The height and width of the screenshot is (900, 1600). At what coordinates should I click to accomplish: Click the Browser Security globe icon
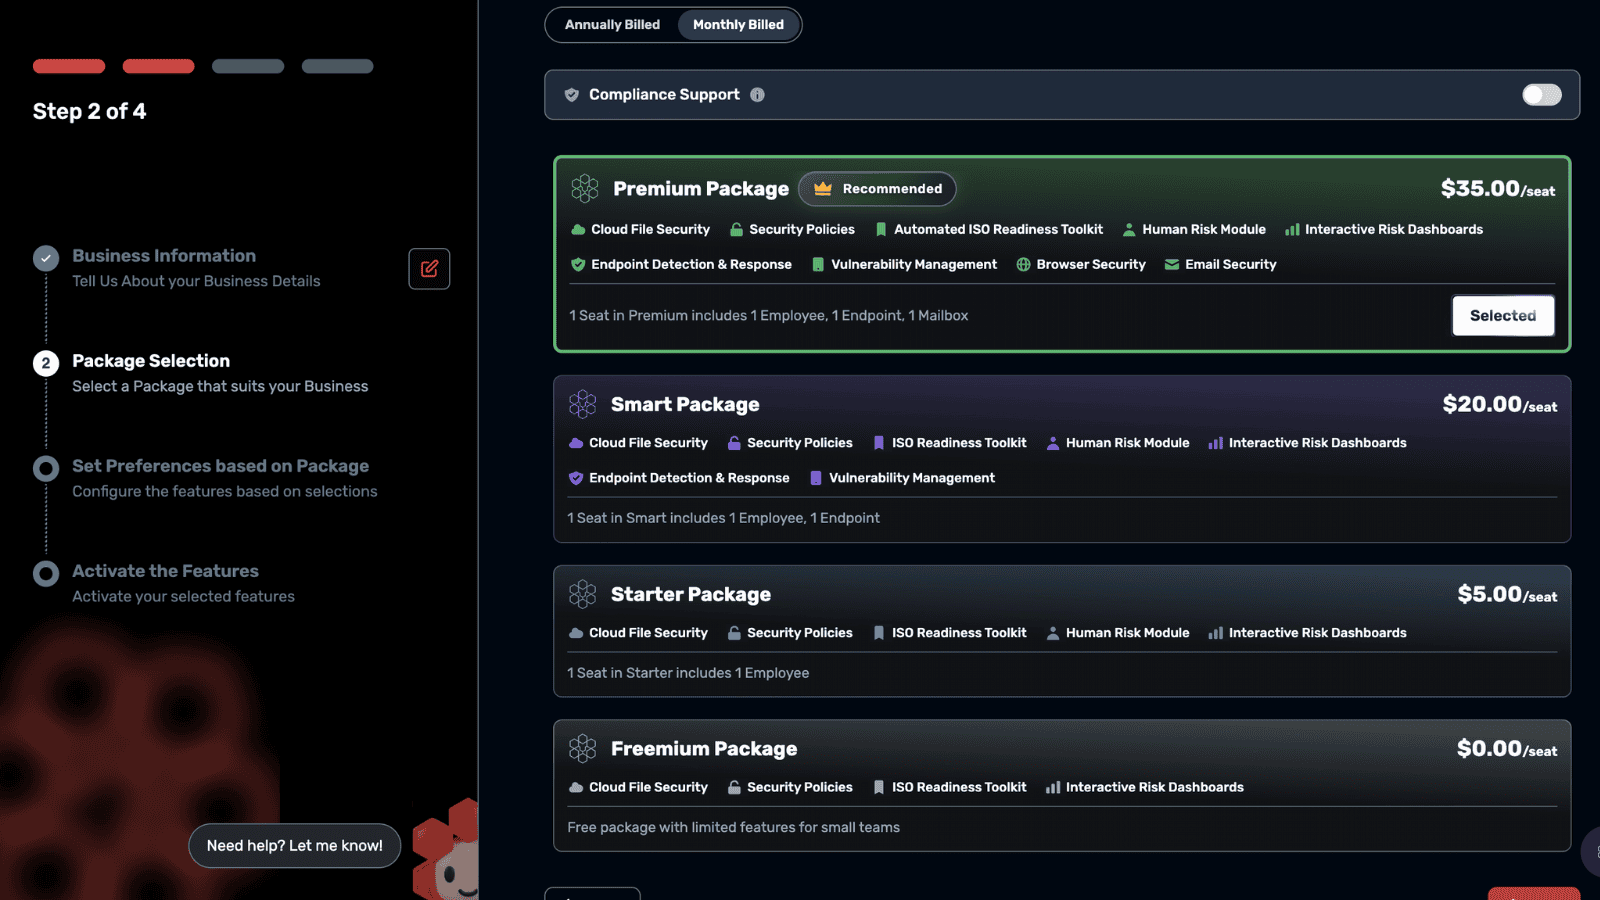click(x=1023, y=264)
